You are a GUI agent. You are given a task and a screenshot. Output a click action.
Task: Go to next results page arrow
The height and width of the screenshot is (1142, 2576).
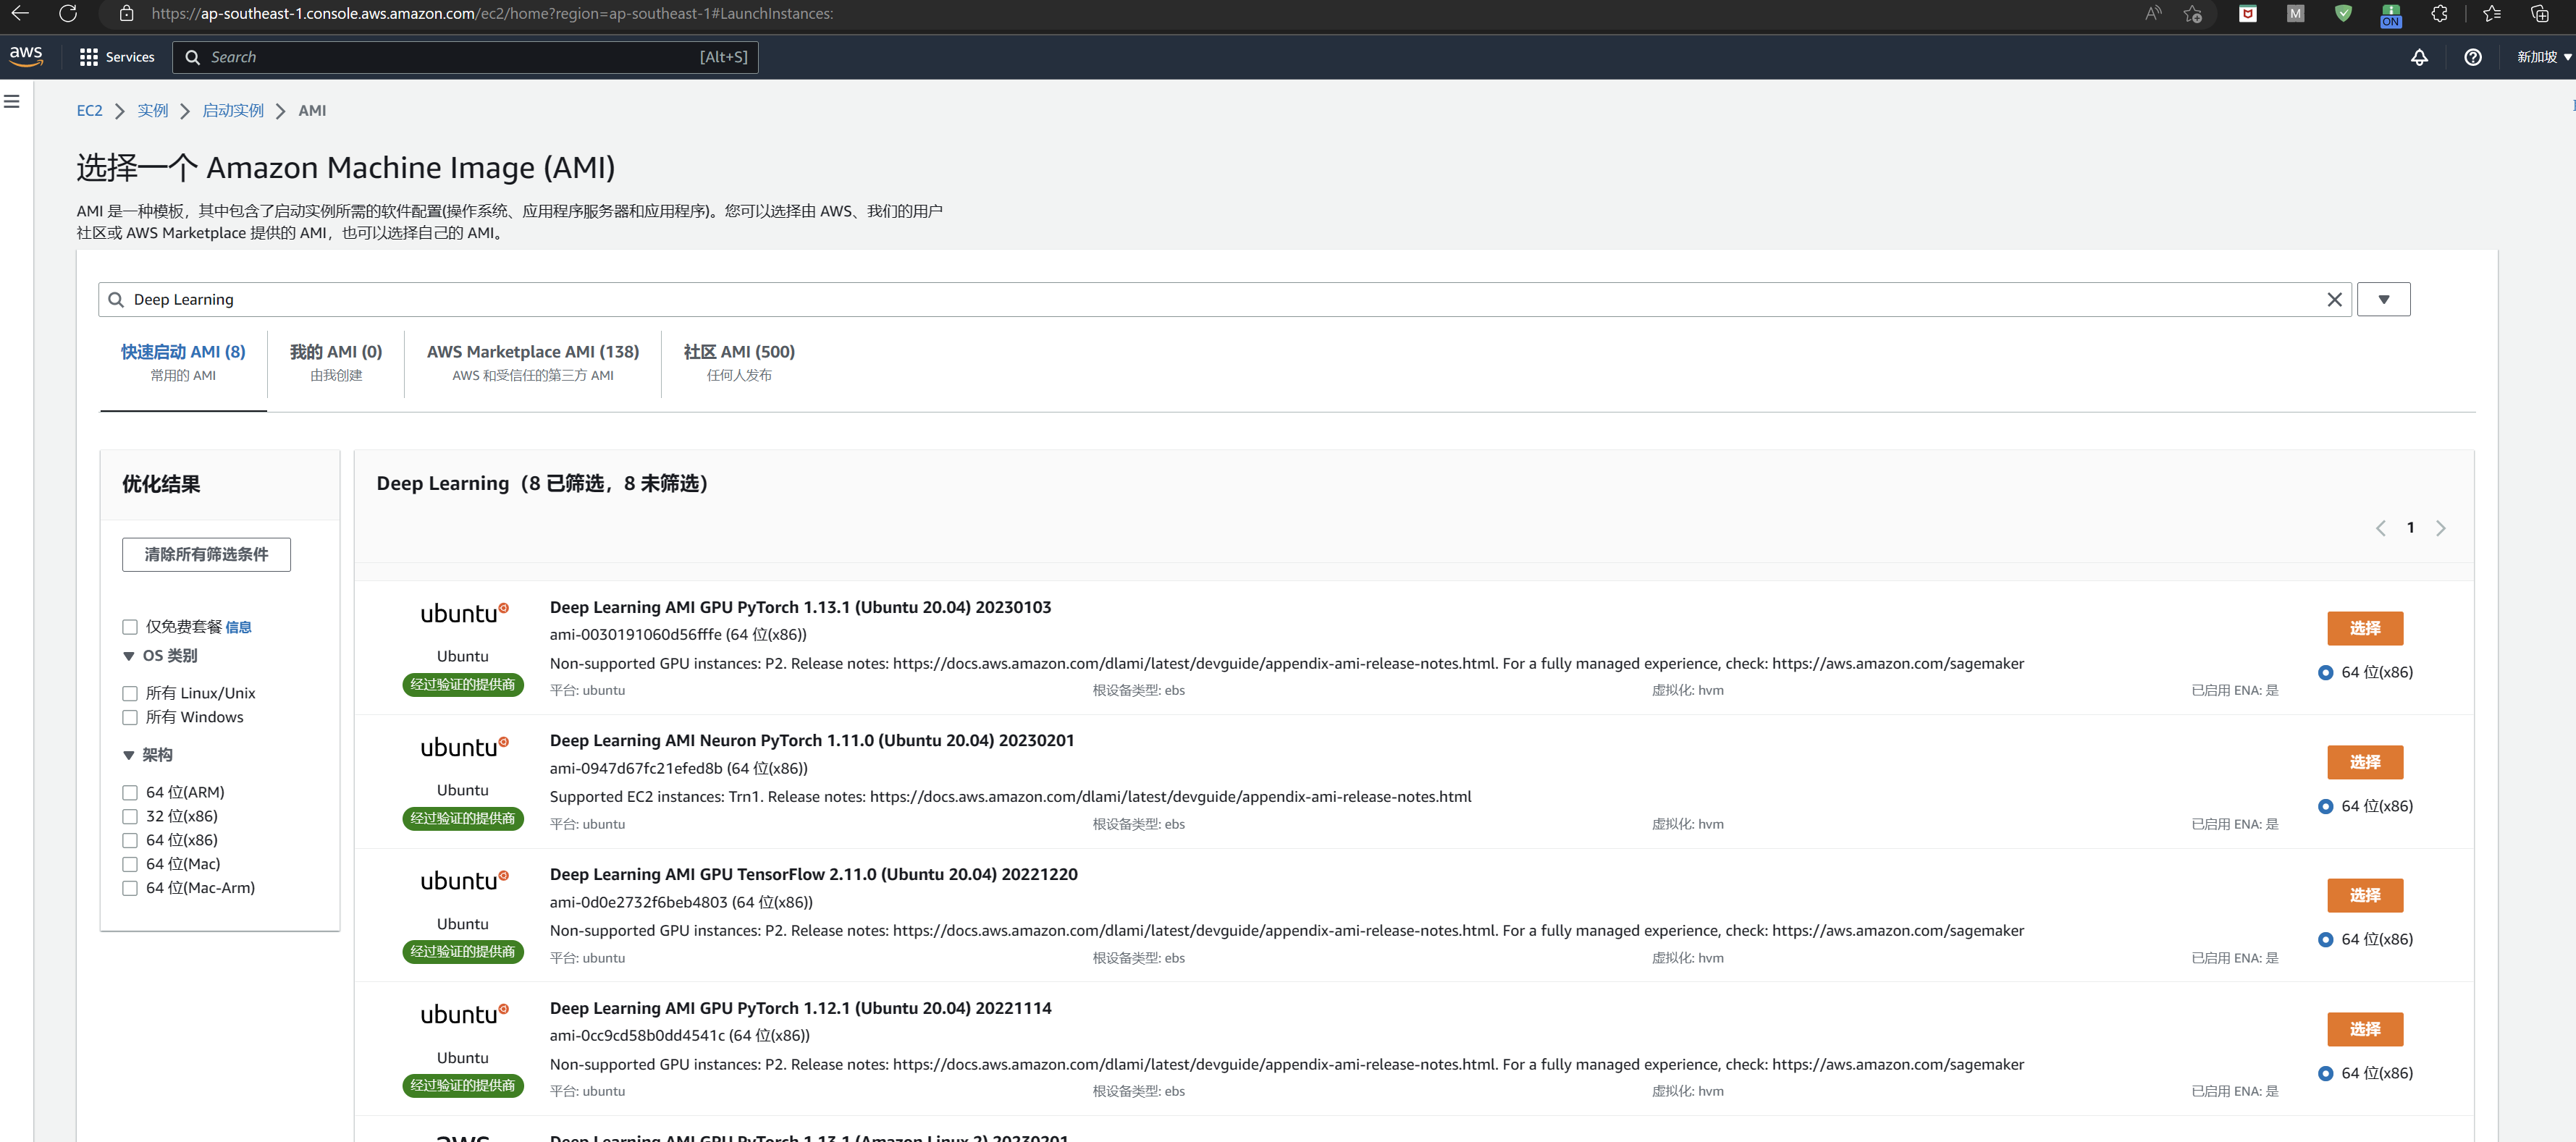coord(2440,528)
